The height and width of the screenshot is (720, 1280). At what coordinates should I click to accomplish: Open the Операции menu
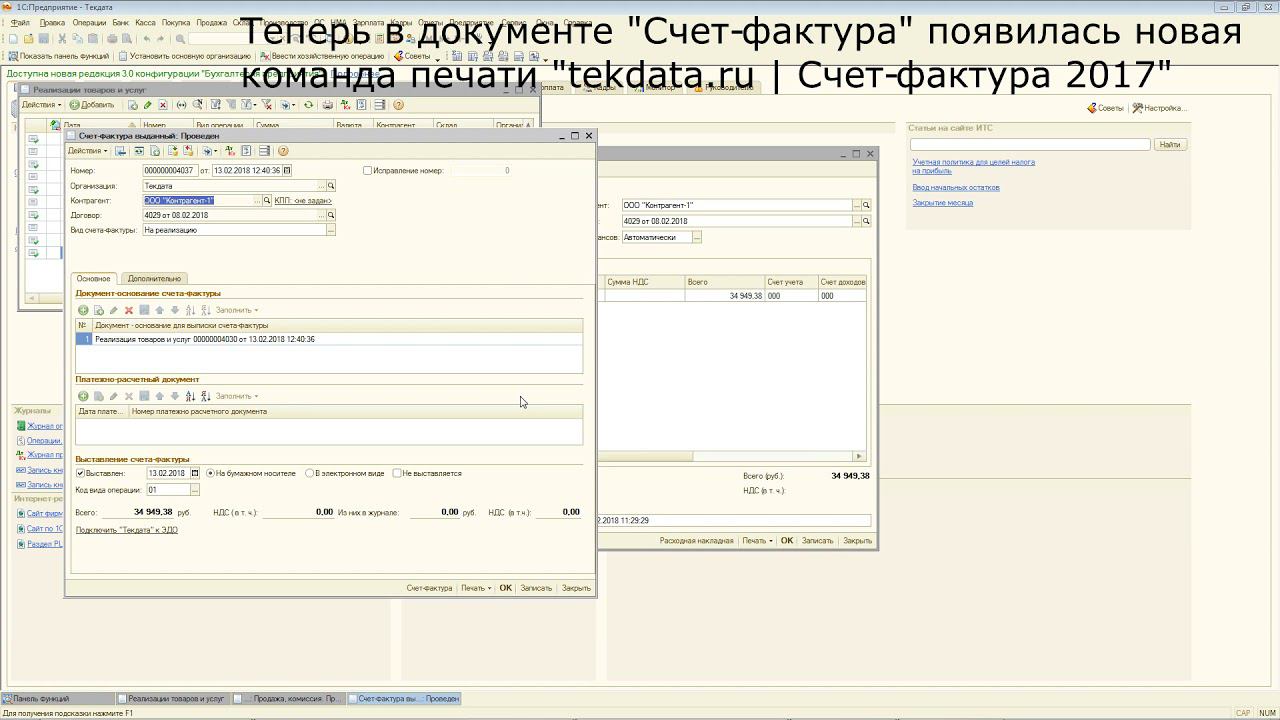click(89, 22)
